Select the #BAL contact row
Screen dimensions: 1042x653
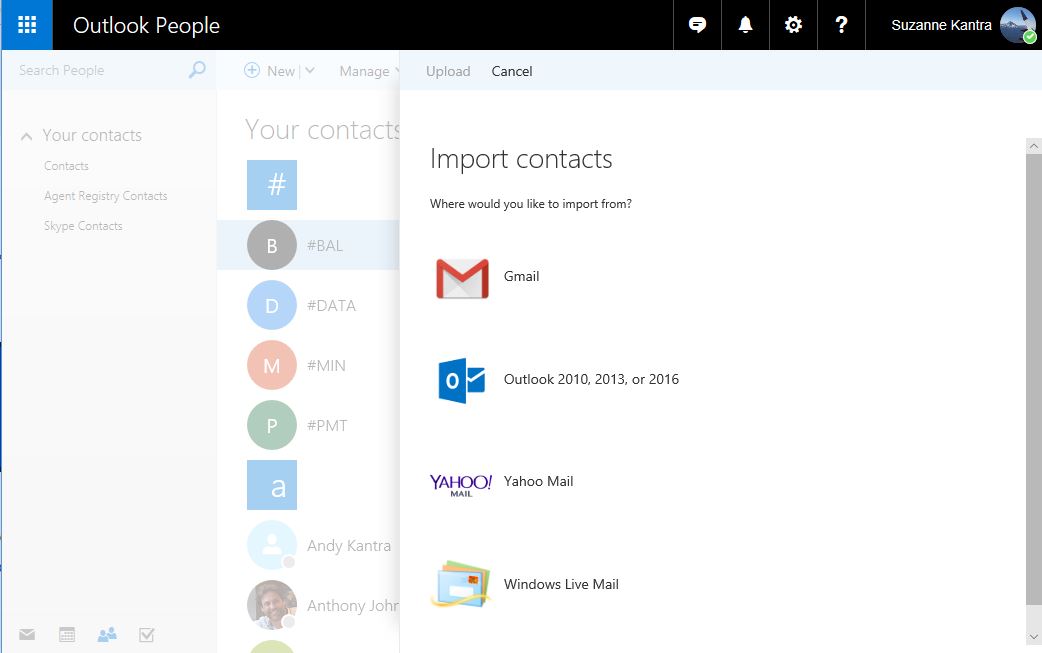click(308, 245)
